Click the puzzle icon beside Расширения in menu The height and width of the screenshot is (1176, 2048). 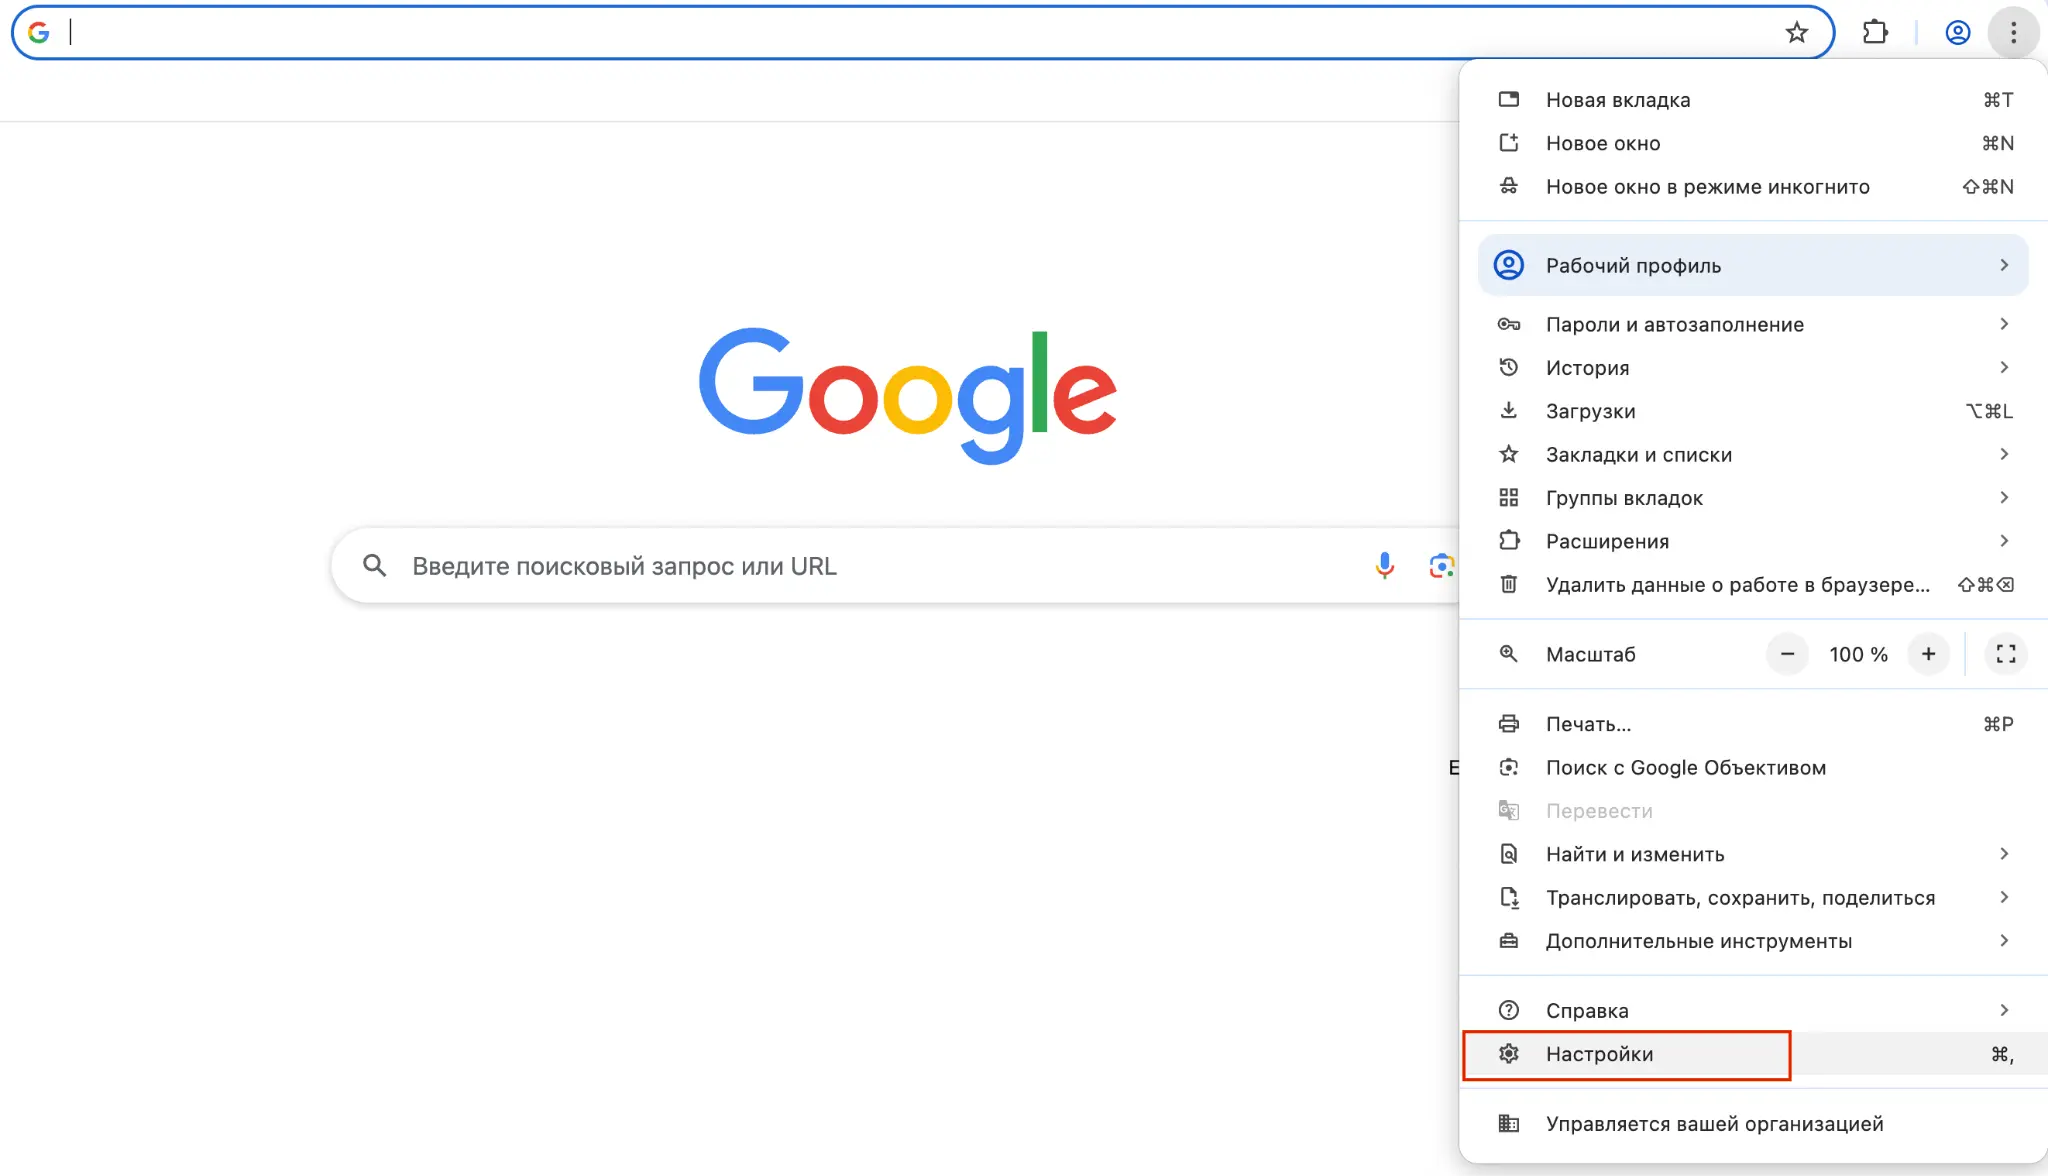[1509, 540]
